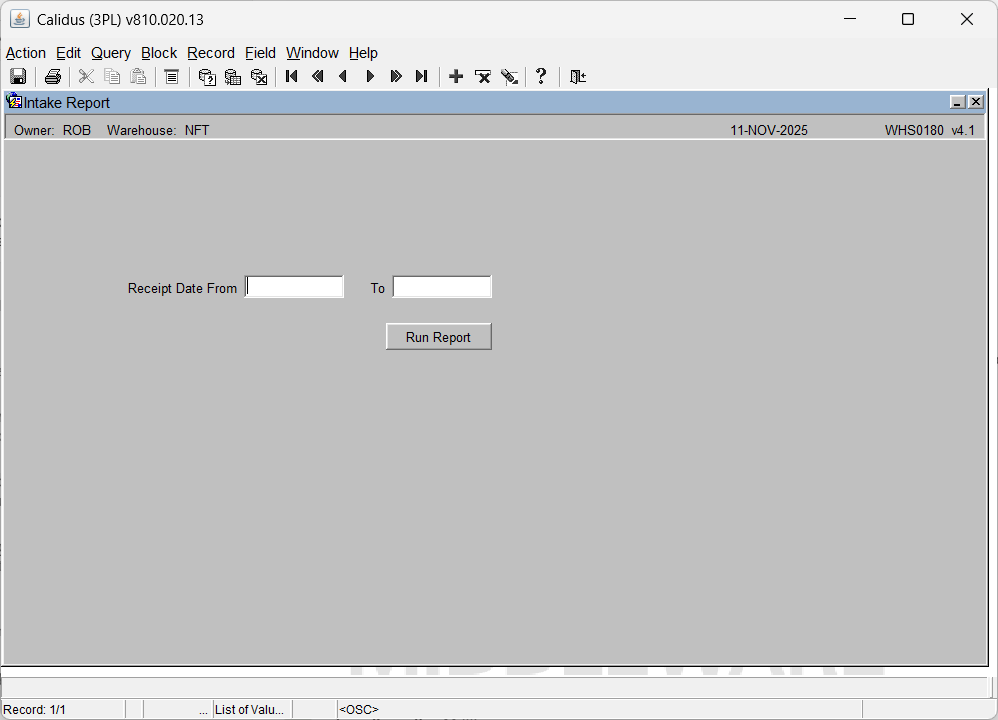Open the Query menu
Viewport: 998px width, 720px height.
click(x=111, y=53)
